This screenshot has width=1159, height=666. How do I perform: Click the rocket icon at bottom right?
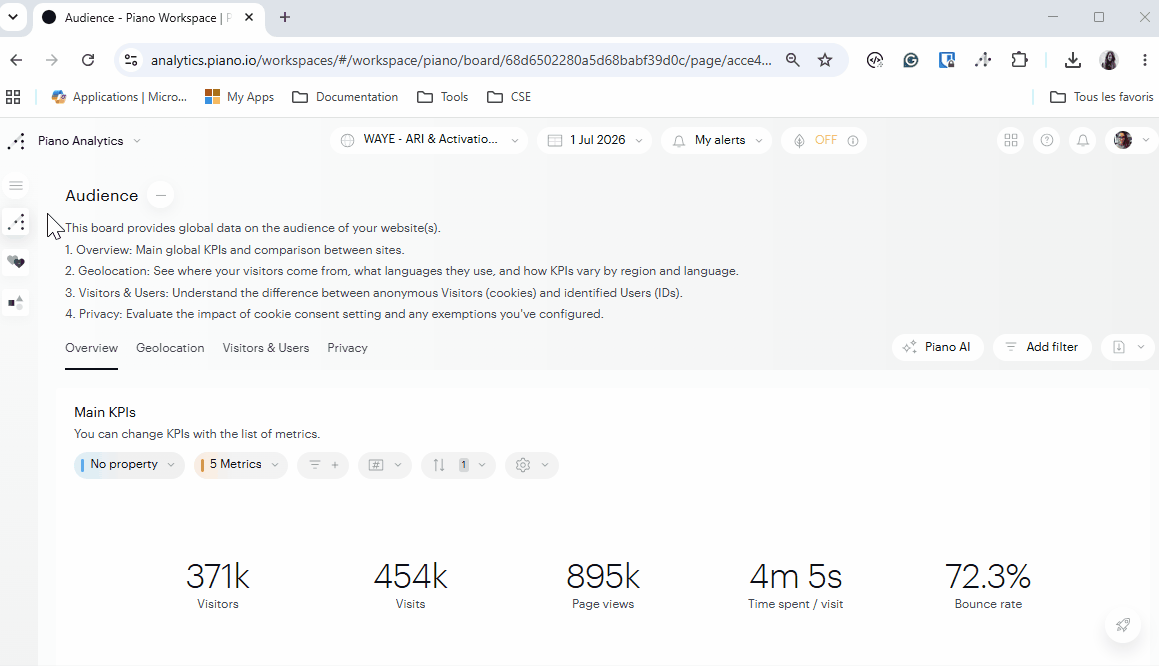point(1123,625)
